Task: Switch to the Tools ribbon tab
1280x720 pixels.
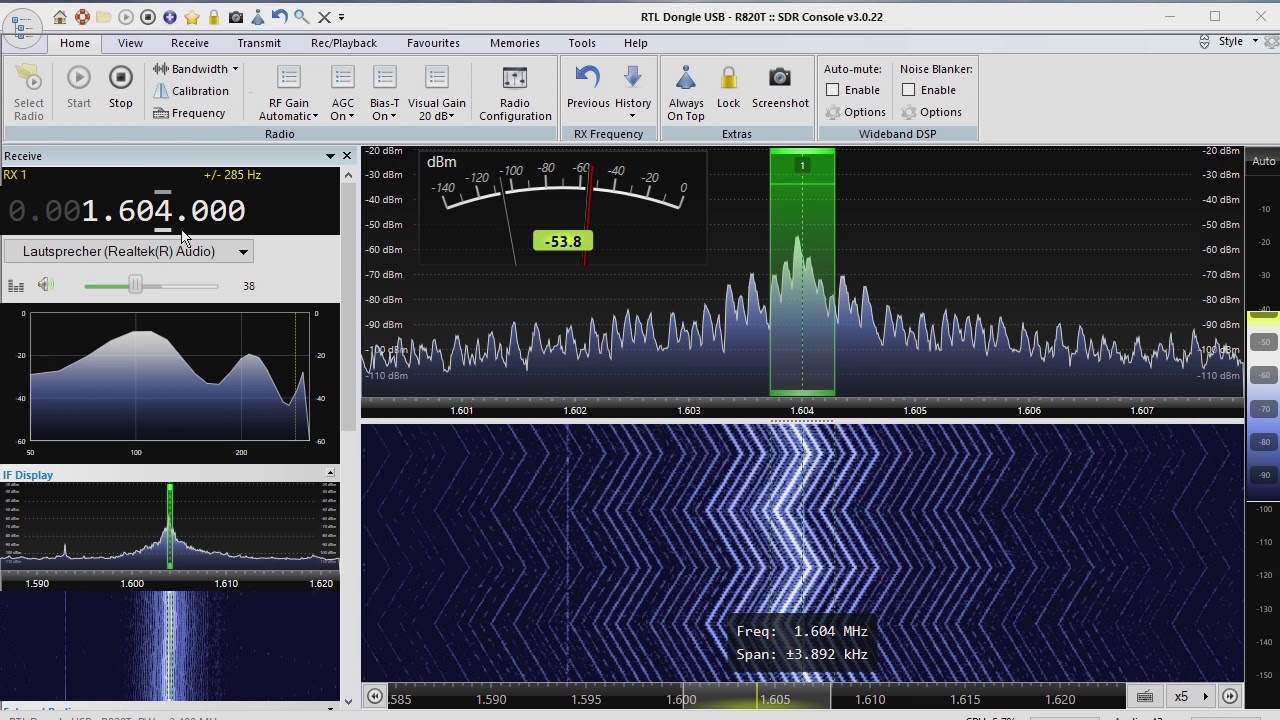Action: [x=582, y=43]
